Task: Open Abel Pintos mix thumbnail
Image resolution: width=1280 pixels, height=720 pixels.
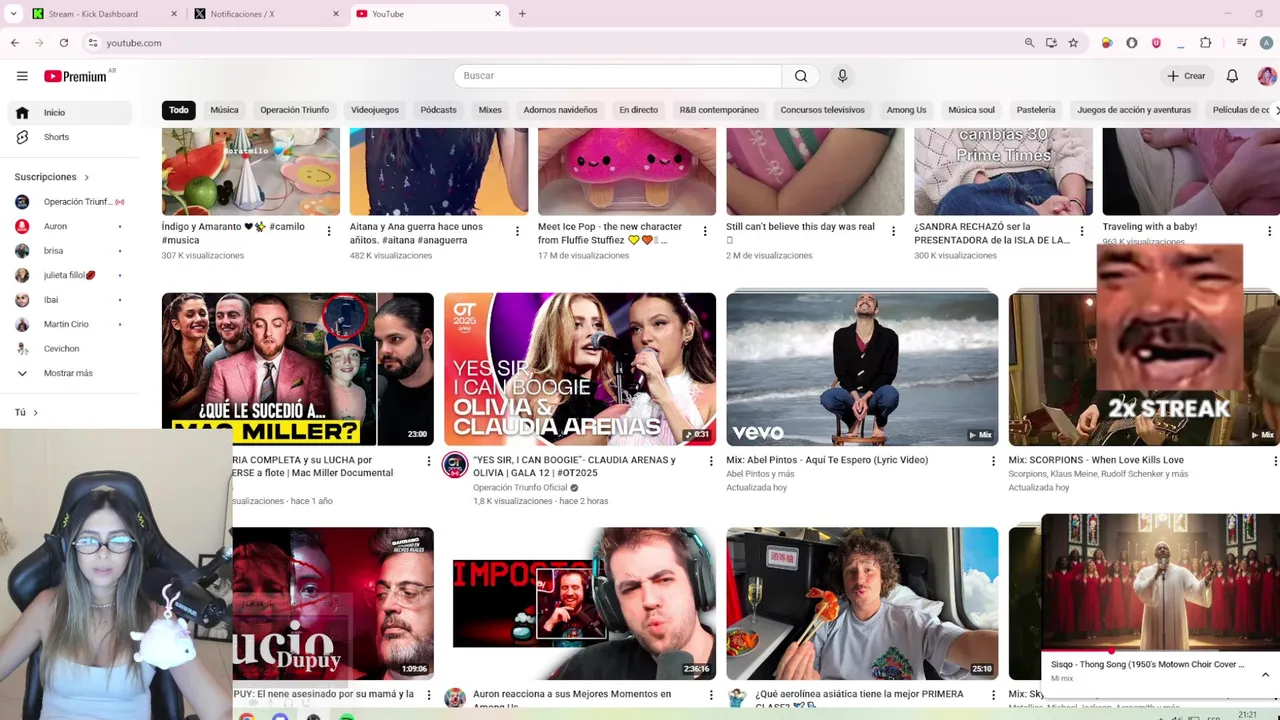Action: pyautogui.click(x=862, y=369)
